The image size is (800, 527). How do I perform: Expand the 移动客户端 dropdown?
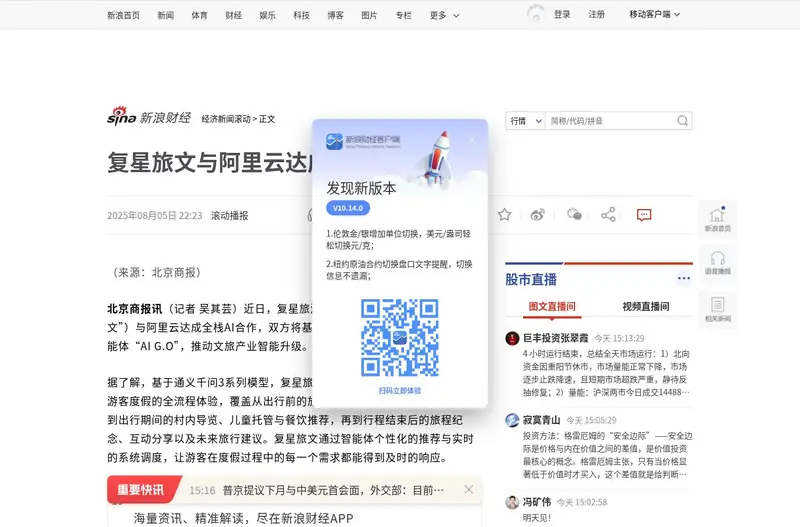655,14
